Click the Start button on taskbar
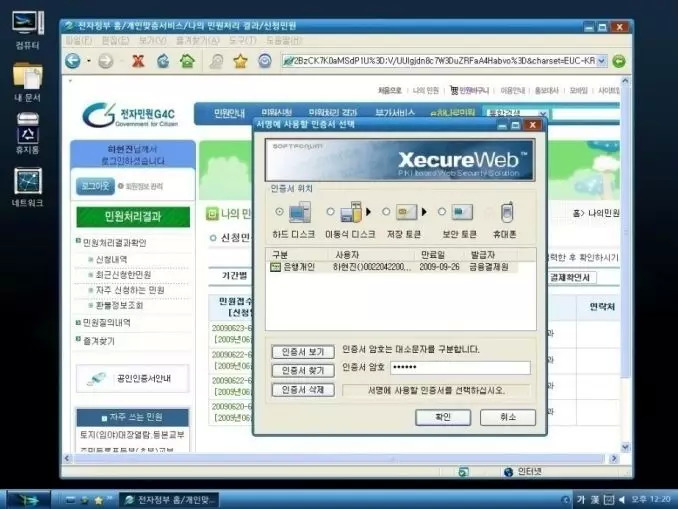 29,500
